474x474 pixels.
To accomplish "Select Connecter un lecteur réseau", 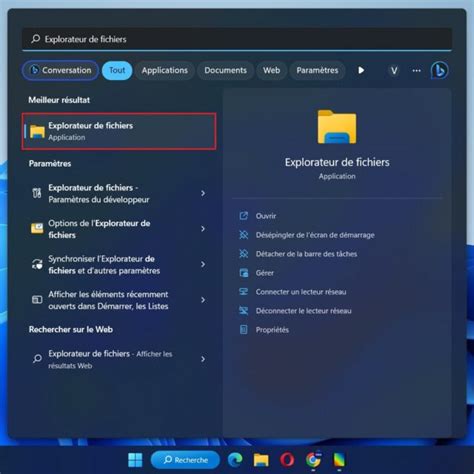I will tap(301, 292).
